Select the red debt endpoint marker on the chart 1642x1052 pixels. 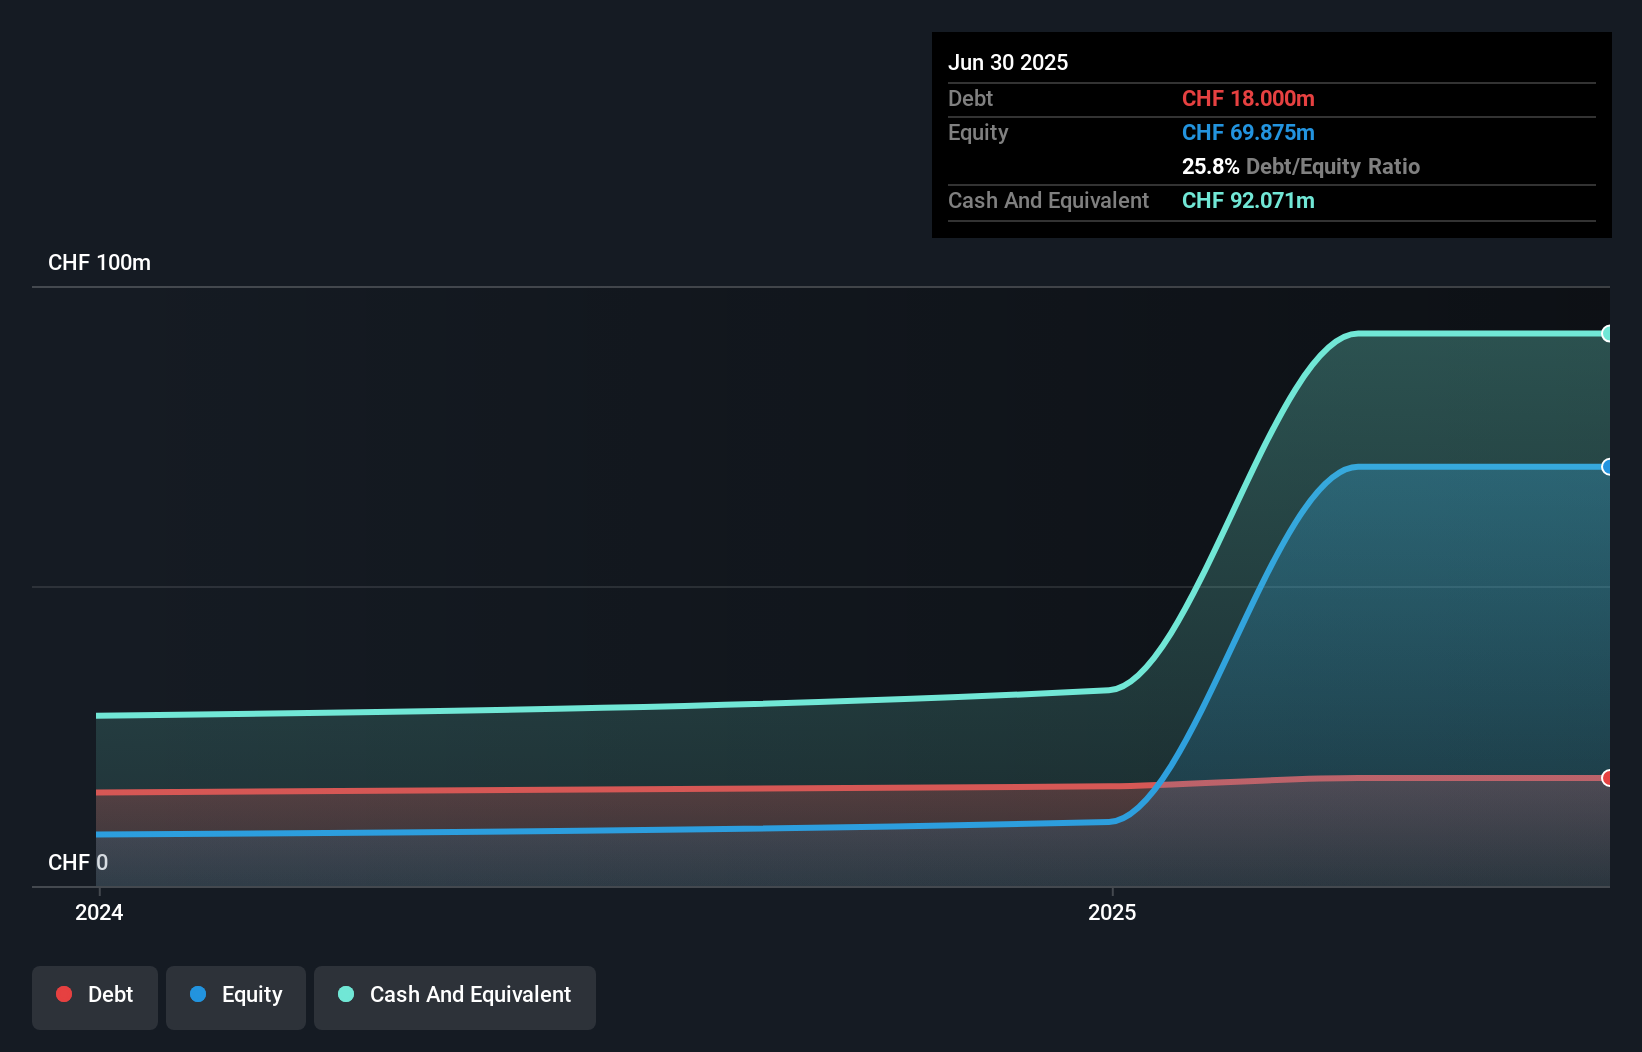pyautogui.click(x=1607, y=776)
